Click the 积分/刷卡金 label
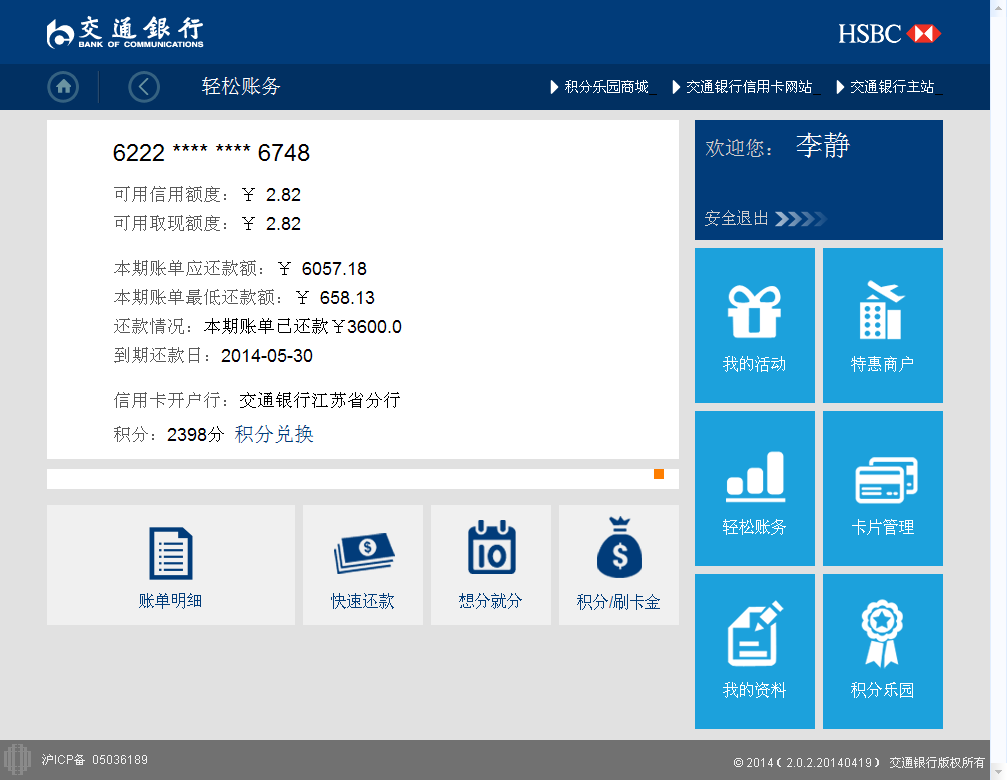 (618, 602)
